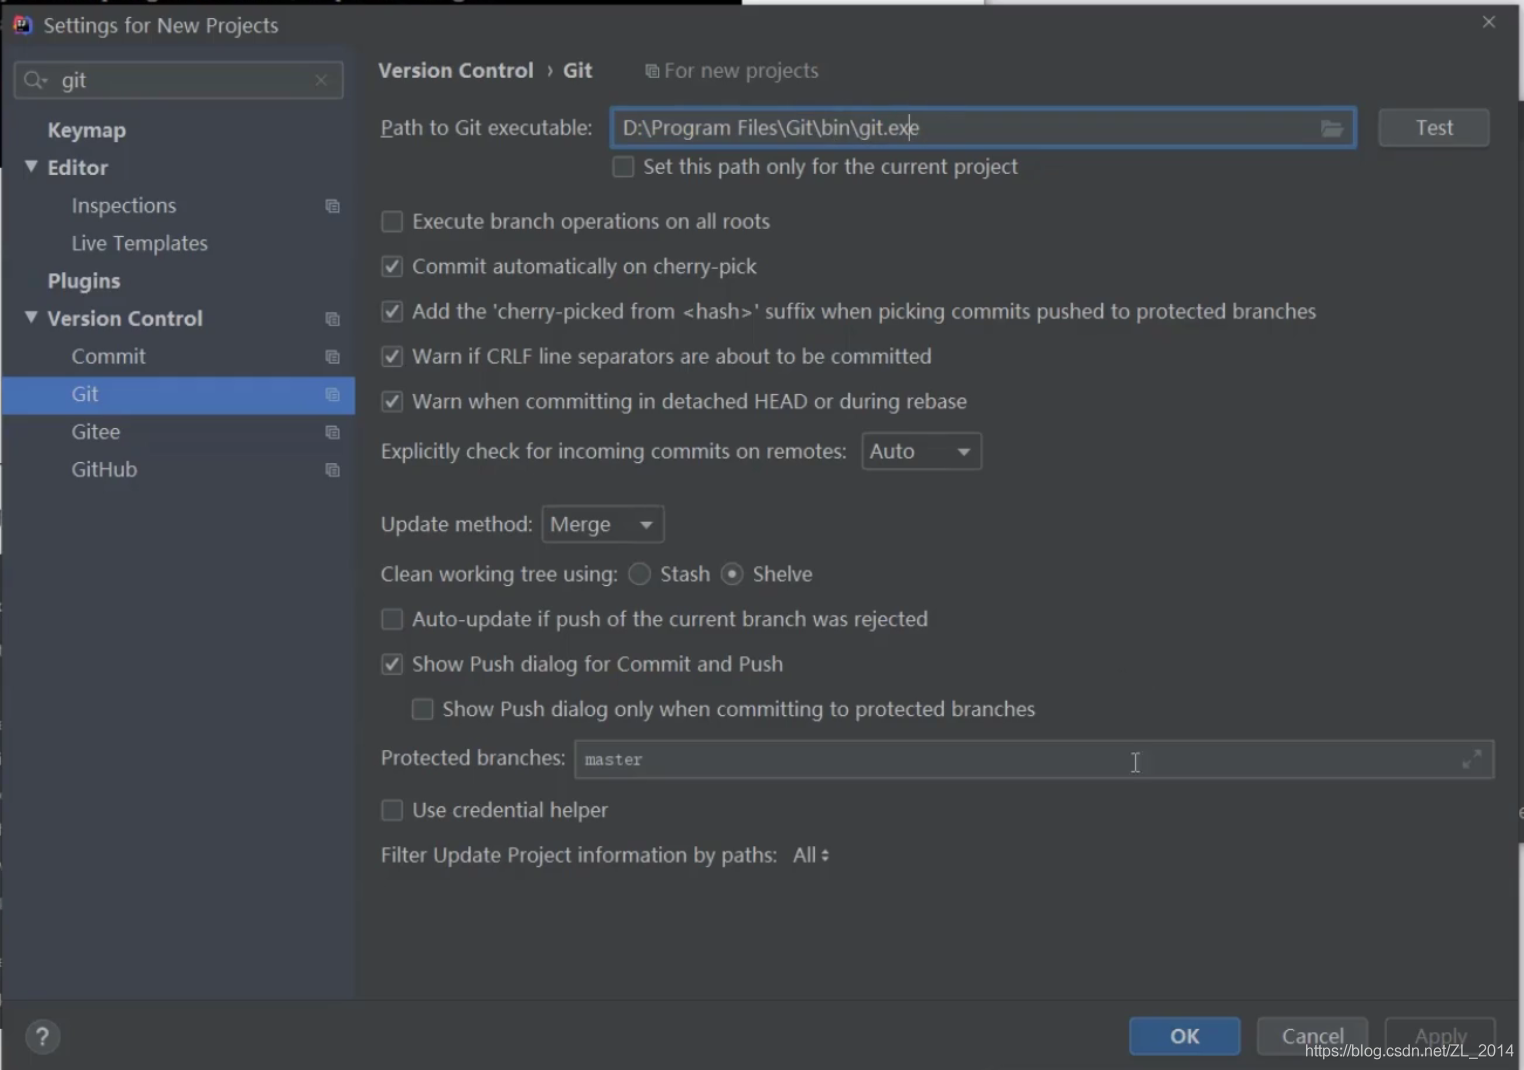Collapse the Editor tree node arrow
This screenshot has width=1524, height=1070.
click(31, 167)
